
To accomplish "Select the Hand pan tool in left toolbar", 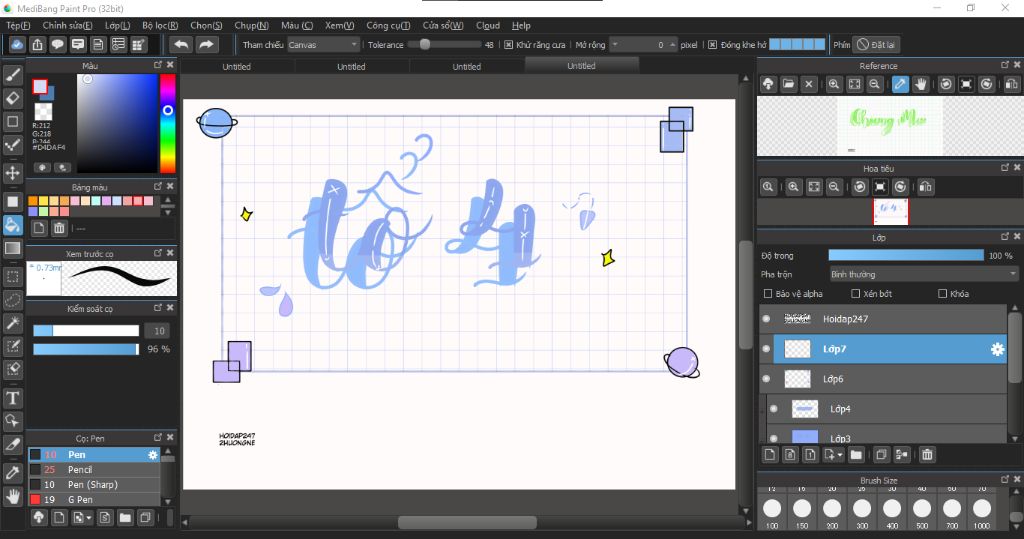I will 12,497.
